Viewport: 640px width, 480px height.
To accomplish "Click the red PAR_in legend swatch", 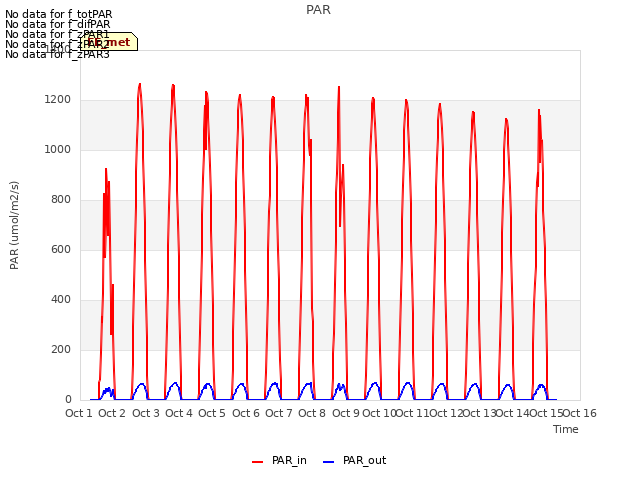I will [x=258, y=462].
